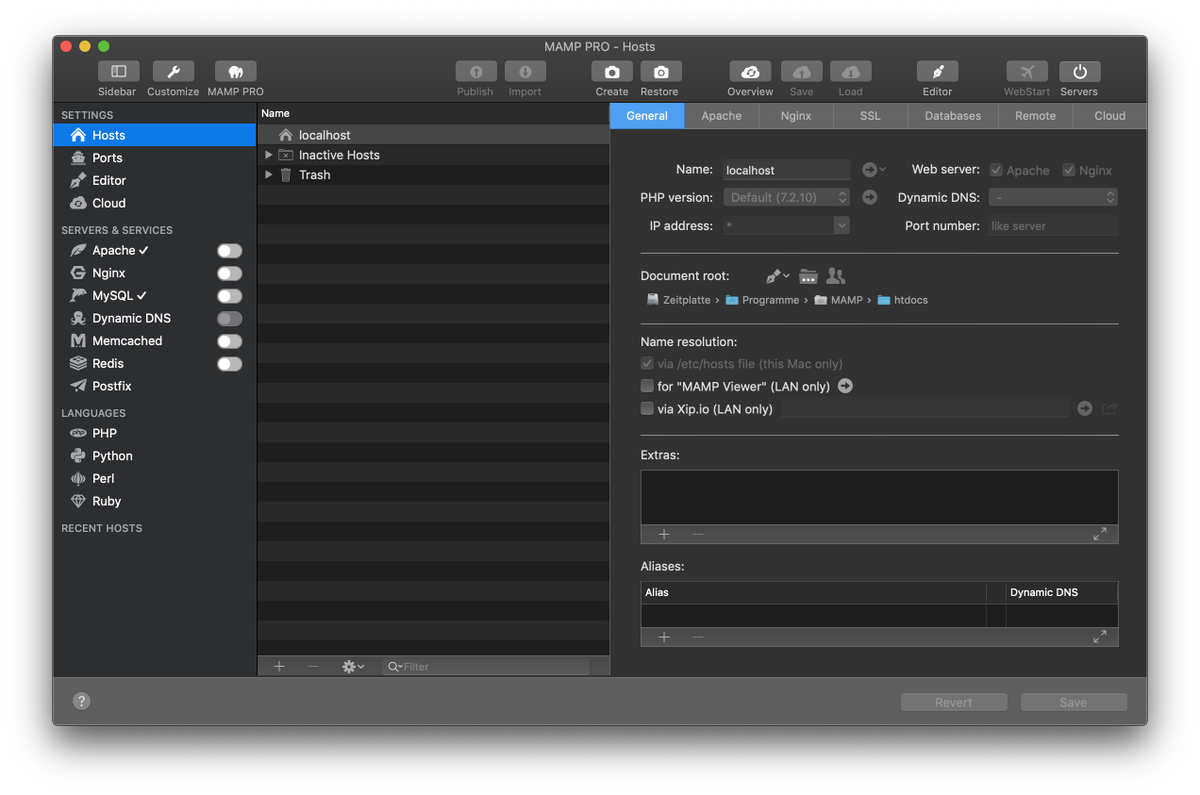Switch to the Remote tab
The image size is (1200, 795).
[1036, 116]
